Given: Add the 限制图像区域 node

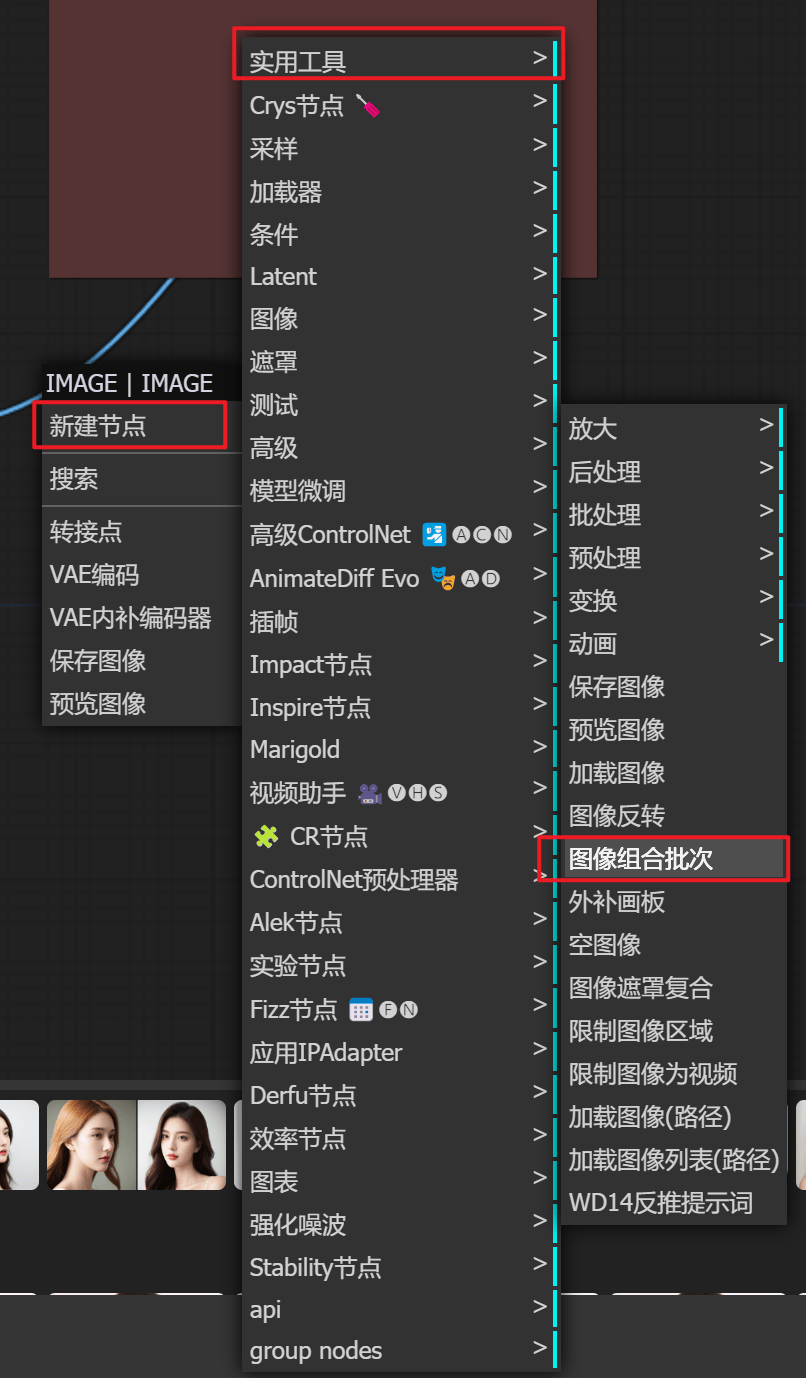Looking at the screenshot, I should (673, 1030).
